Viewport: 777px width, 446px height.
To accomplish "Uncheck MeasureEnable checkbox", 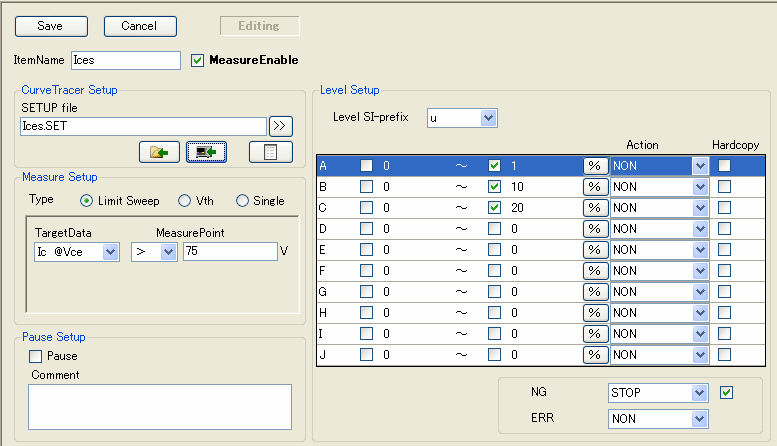I will pos(197,60).
